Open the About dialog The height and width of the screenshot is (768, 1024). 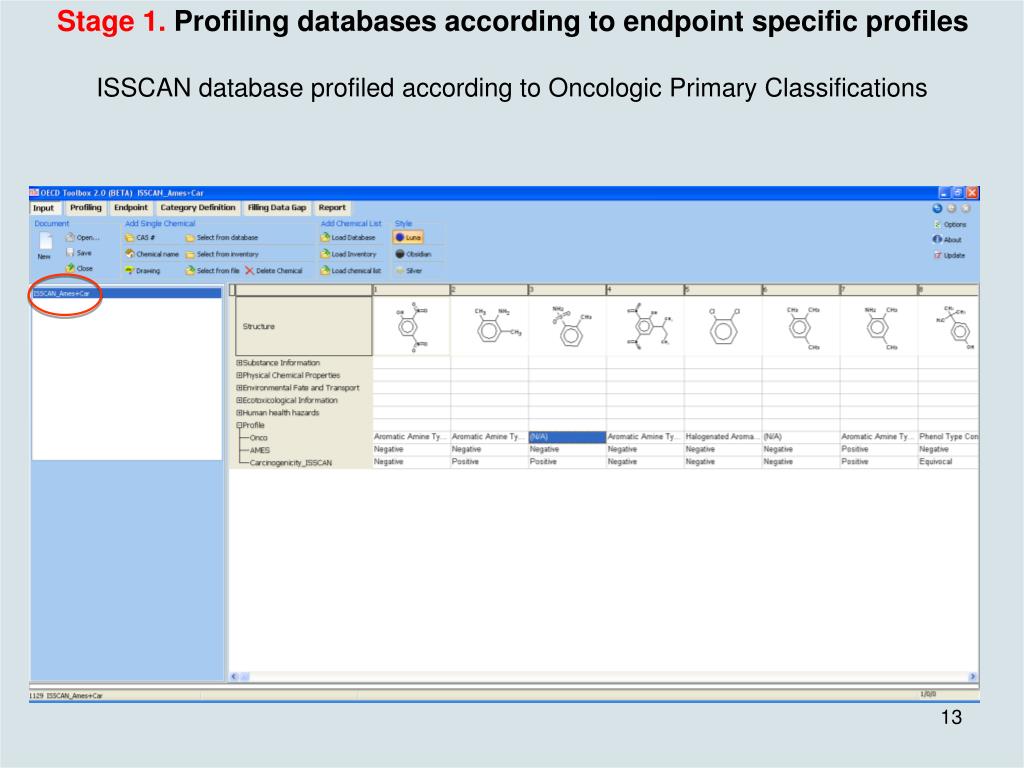click(948, 240)
